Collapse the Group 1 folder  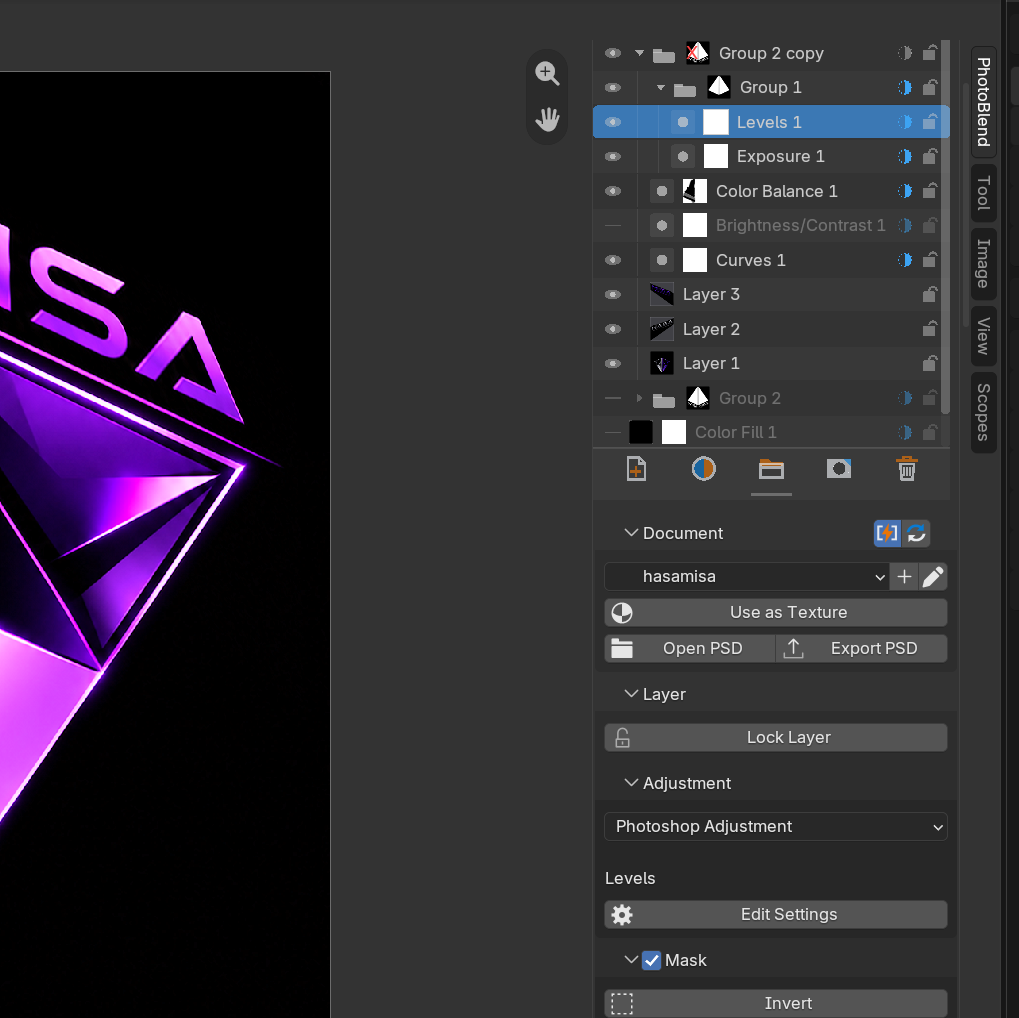[661, 87]
